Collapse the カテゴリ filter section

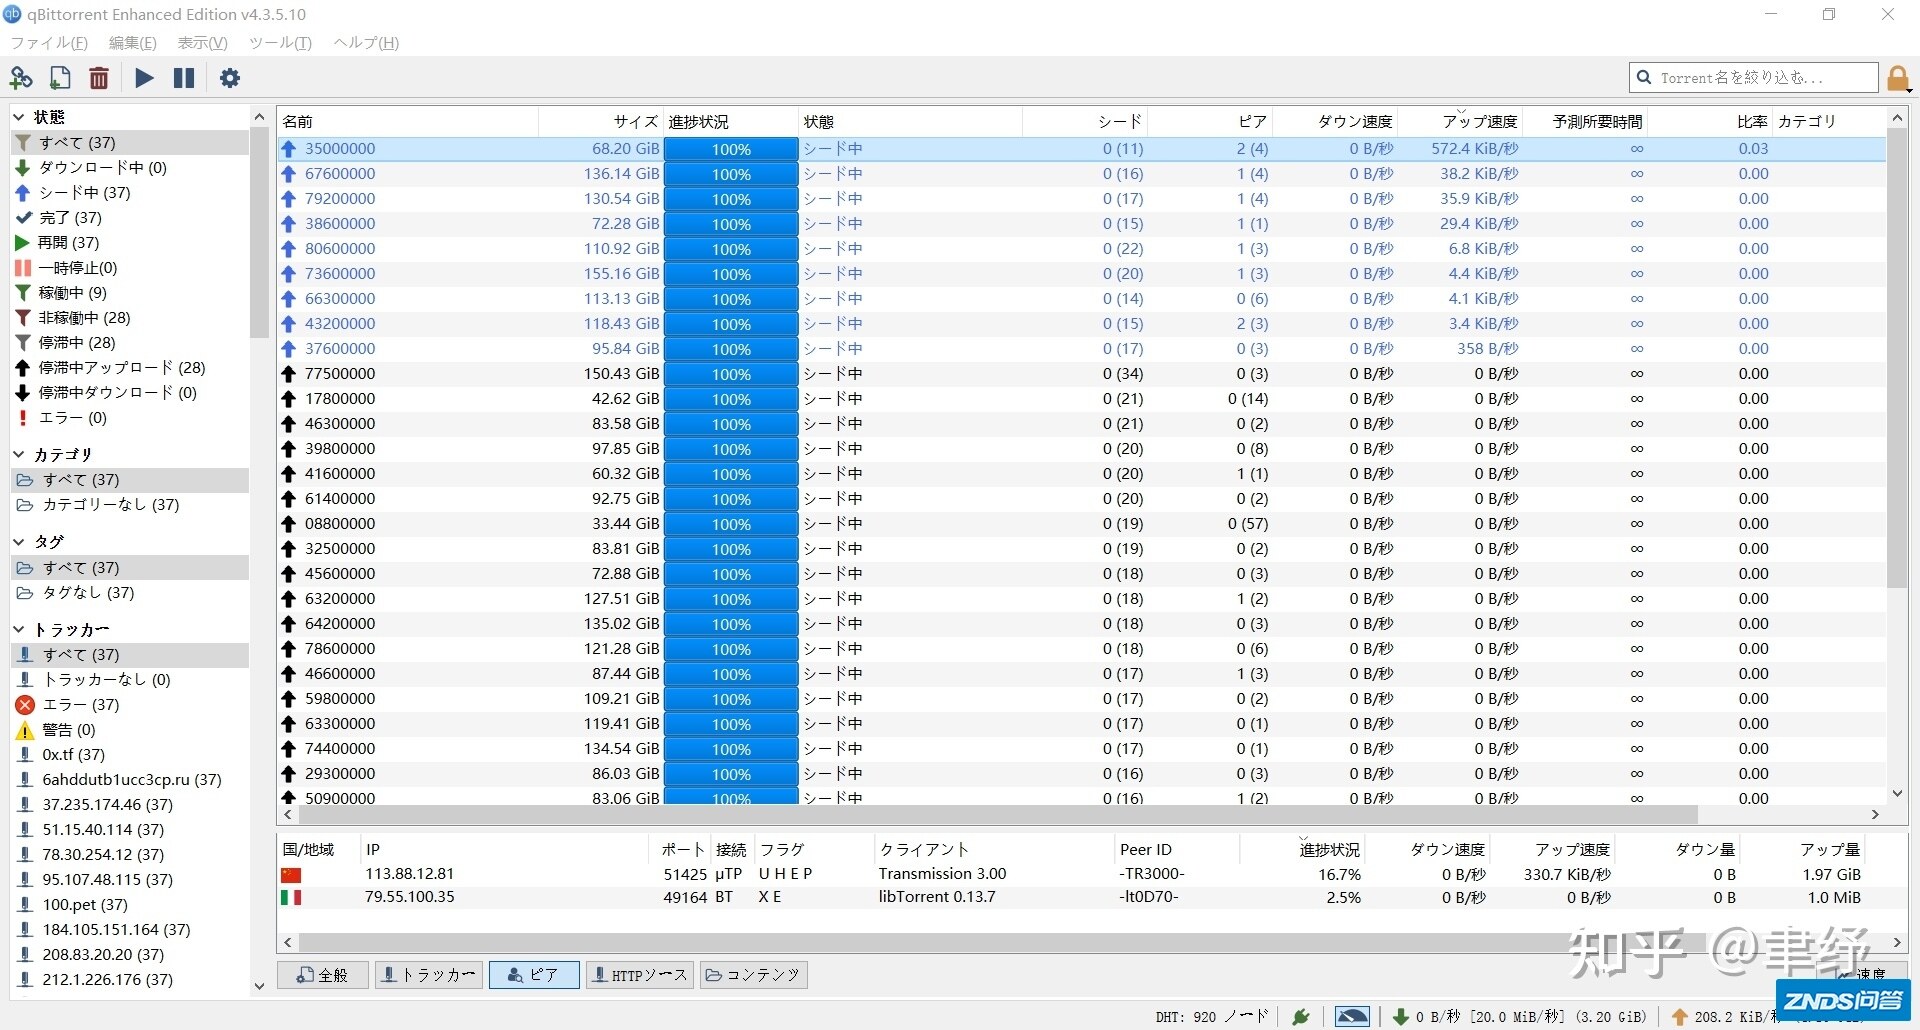click(x=19, y=454)
